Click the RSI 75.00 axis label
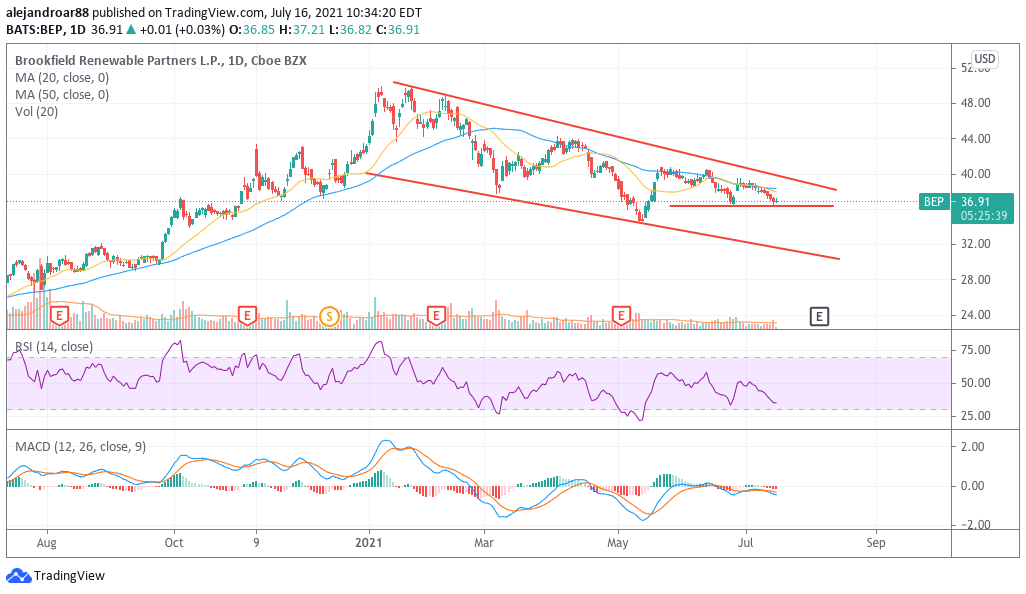 coord(976,350)
